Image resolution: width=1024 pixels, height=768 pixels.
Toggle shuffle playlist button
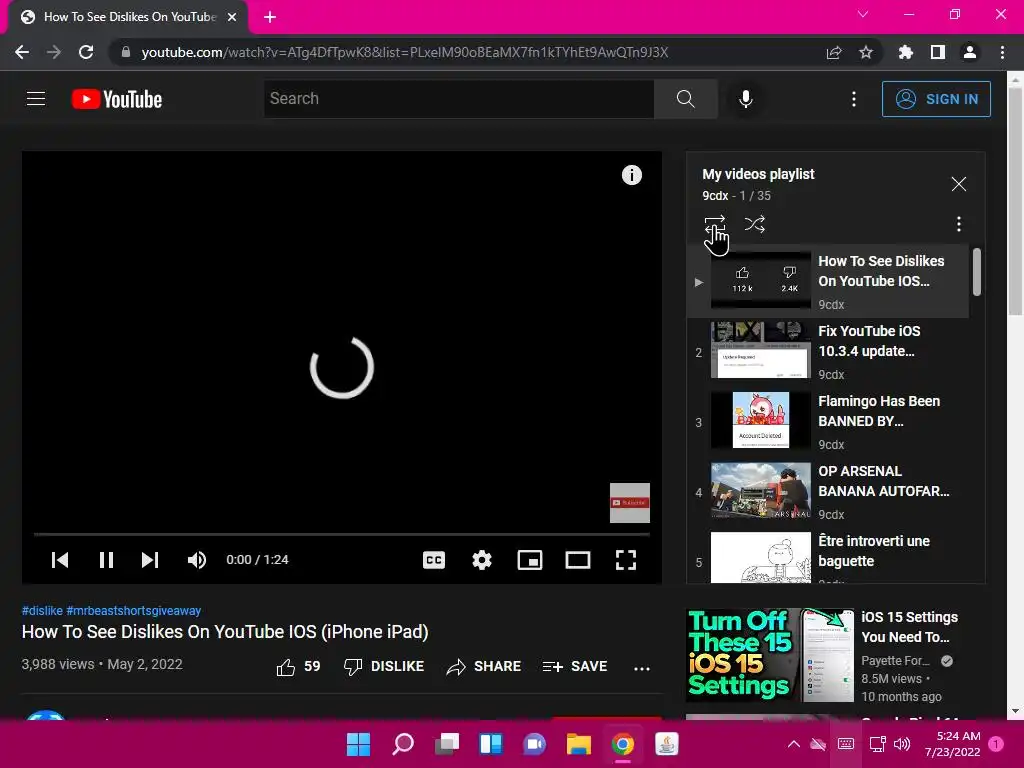754,224
